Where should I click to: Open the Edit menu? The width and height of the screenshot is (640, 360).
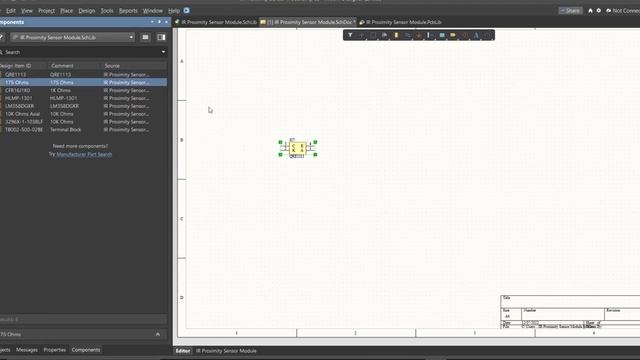11,11
